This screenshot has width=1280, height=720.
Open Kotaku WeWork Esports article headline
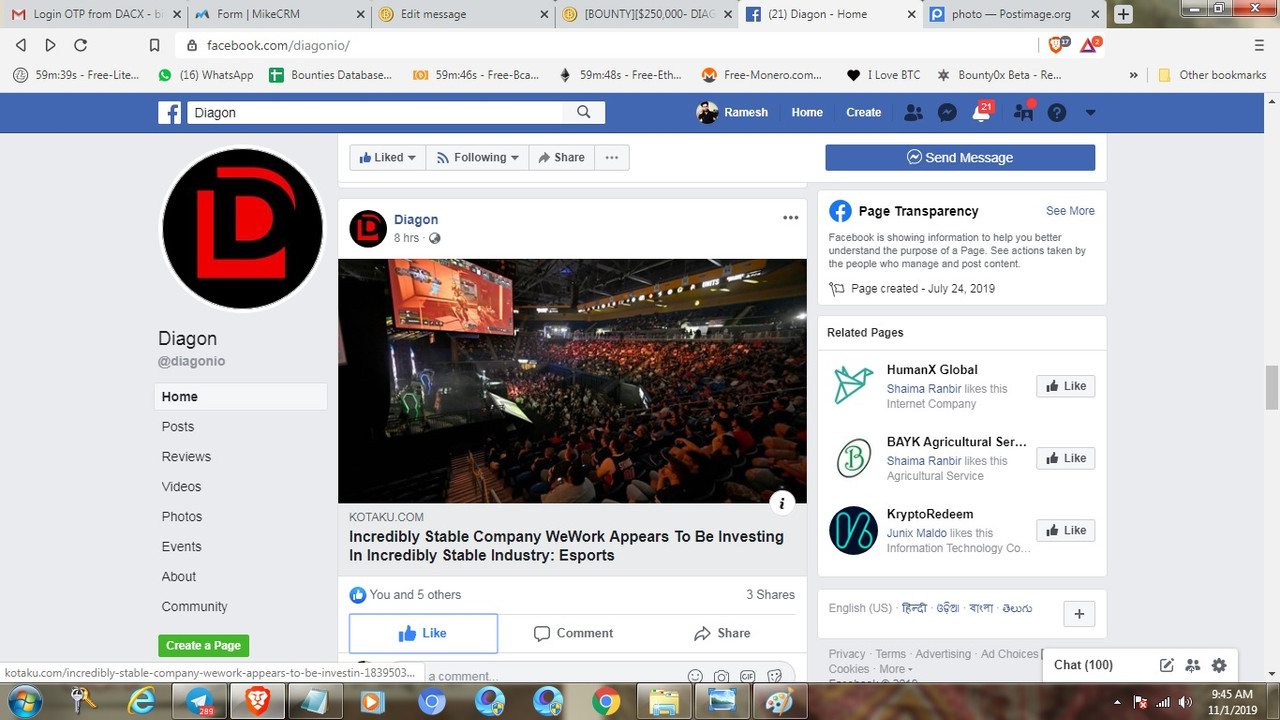pyautogui.click(x=566, y=546)
